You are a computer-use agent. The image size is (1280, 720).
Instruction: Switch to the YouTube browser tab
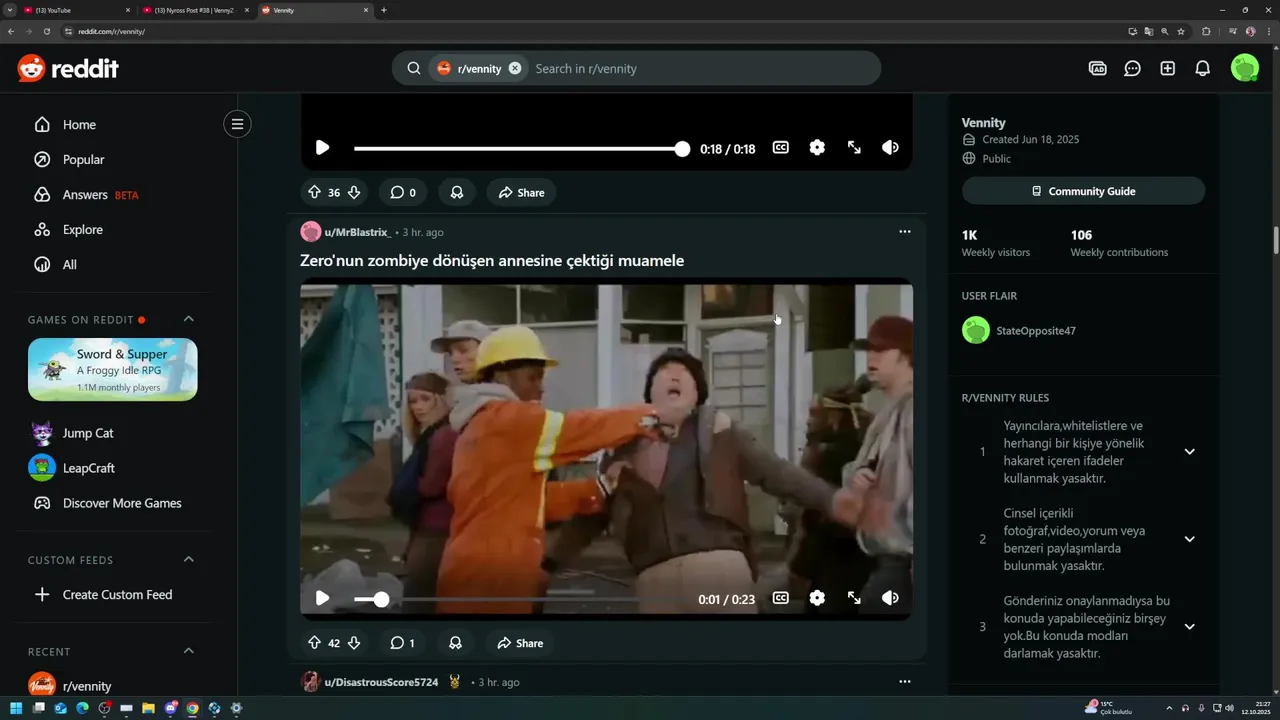pyautogui.click(x=76, y=10)
